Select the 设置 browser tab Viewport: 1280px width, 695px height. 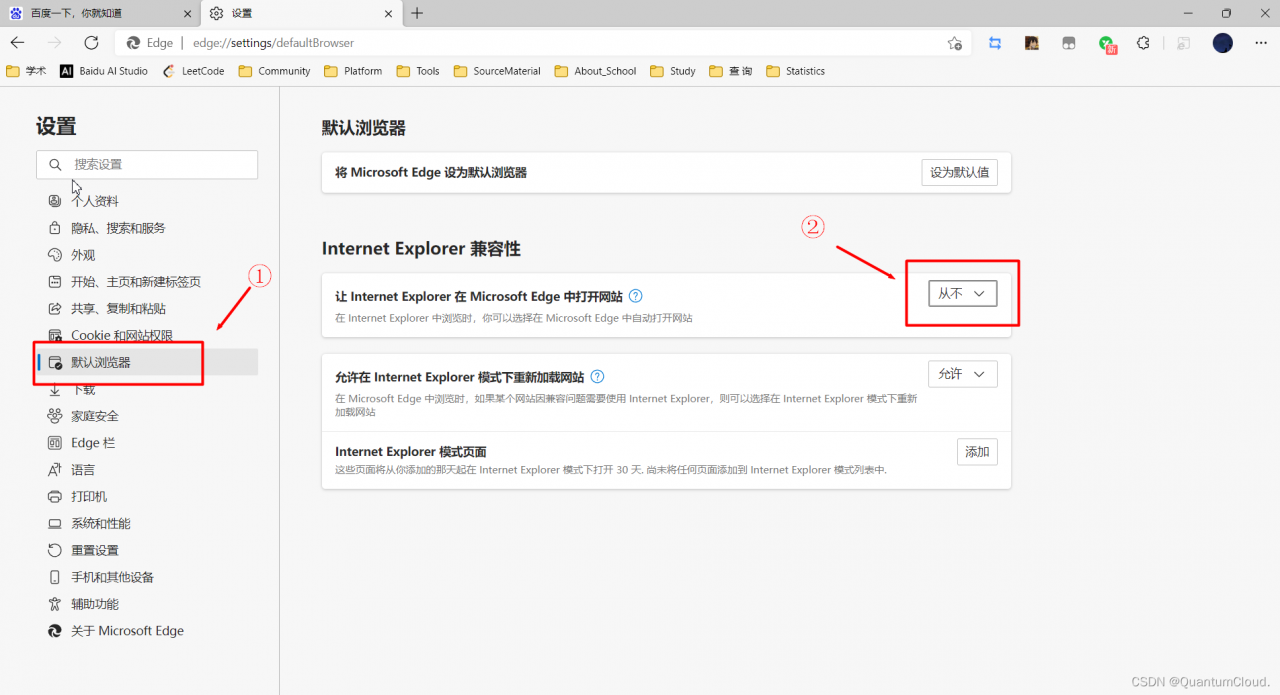click(x=300, y=14)
